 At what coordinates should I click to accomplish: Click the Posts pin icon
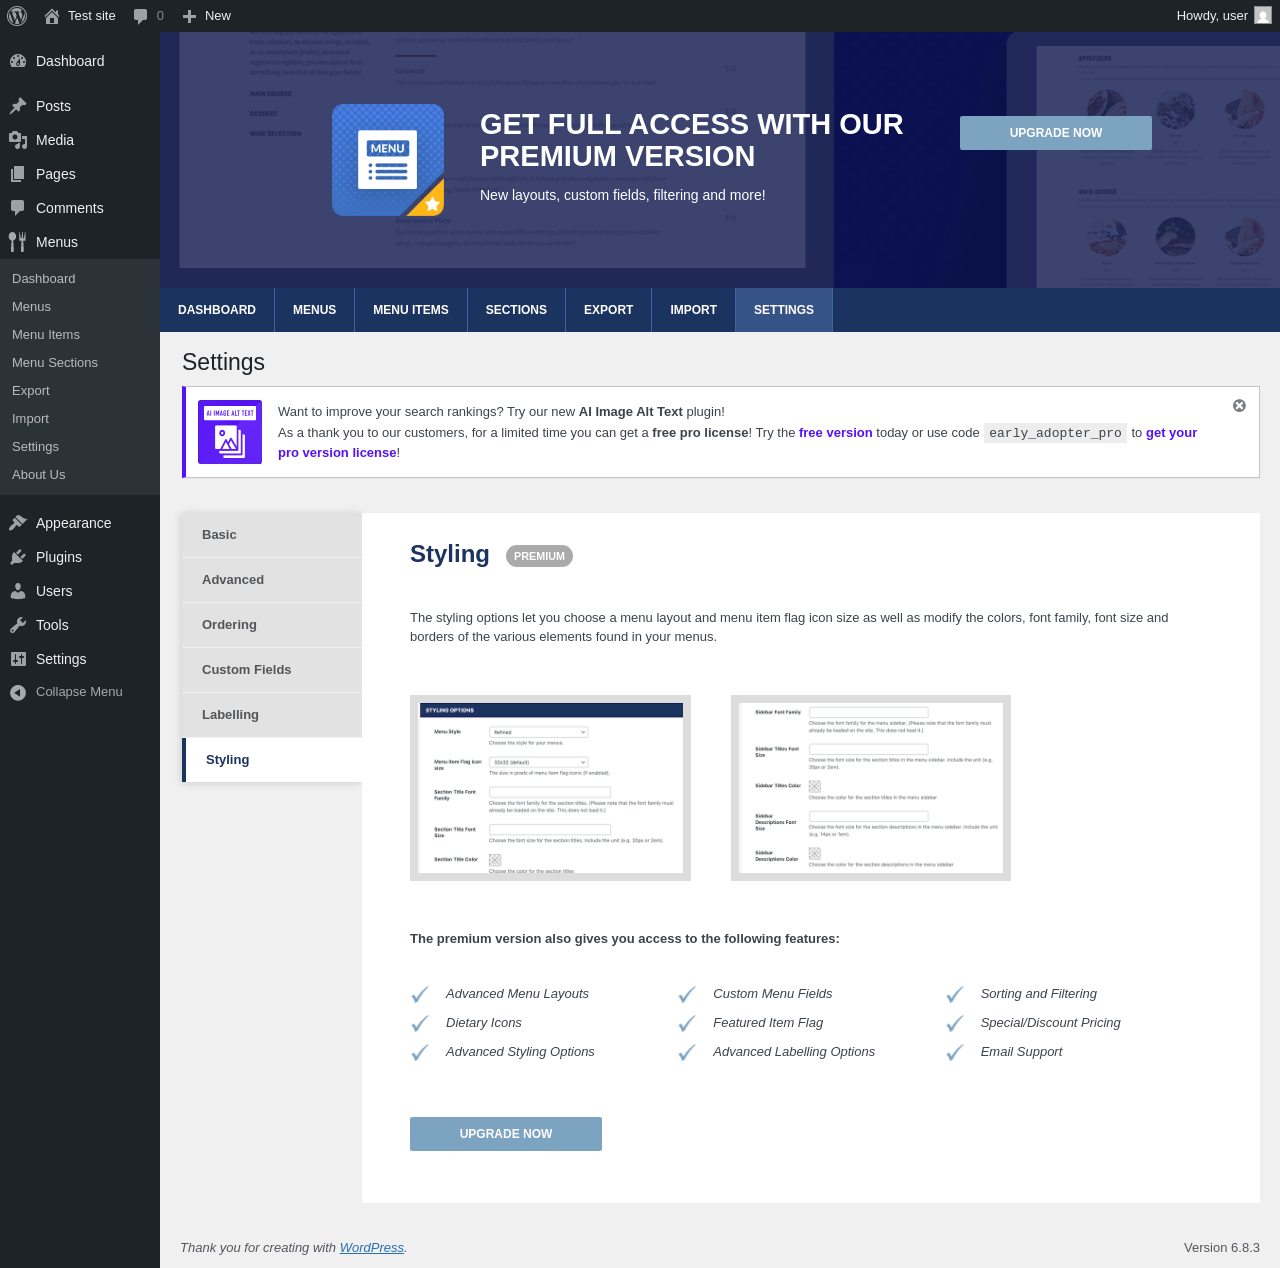18,106
